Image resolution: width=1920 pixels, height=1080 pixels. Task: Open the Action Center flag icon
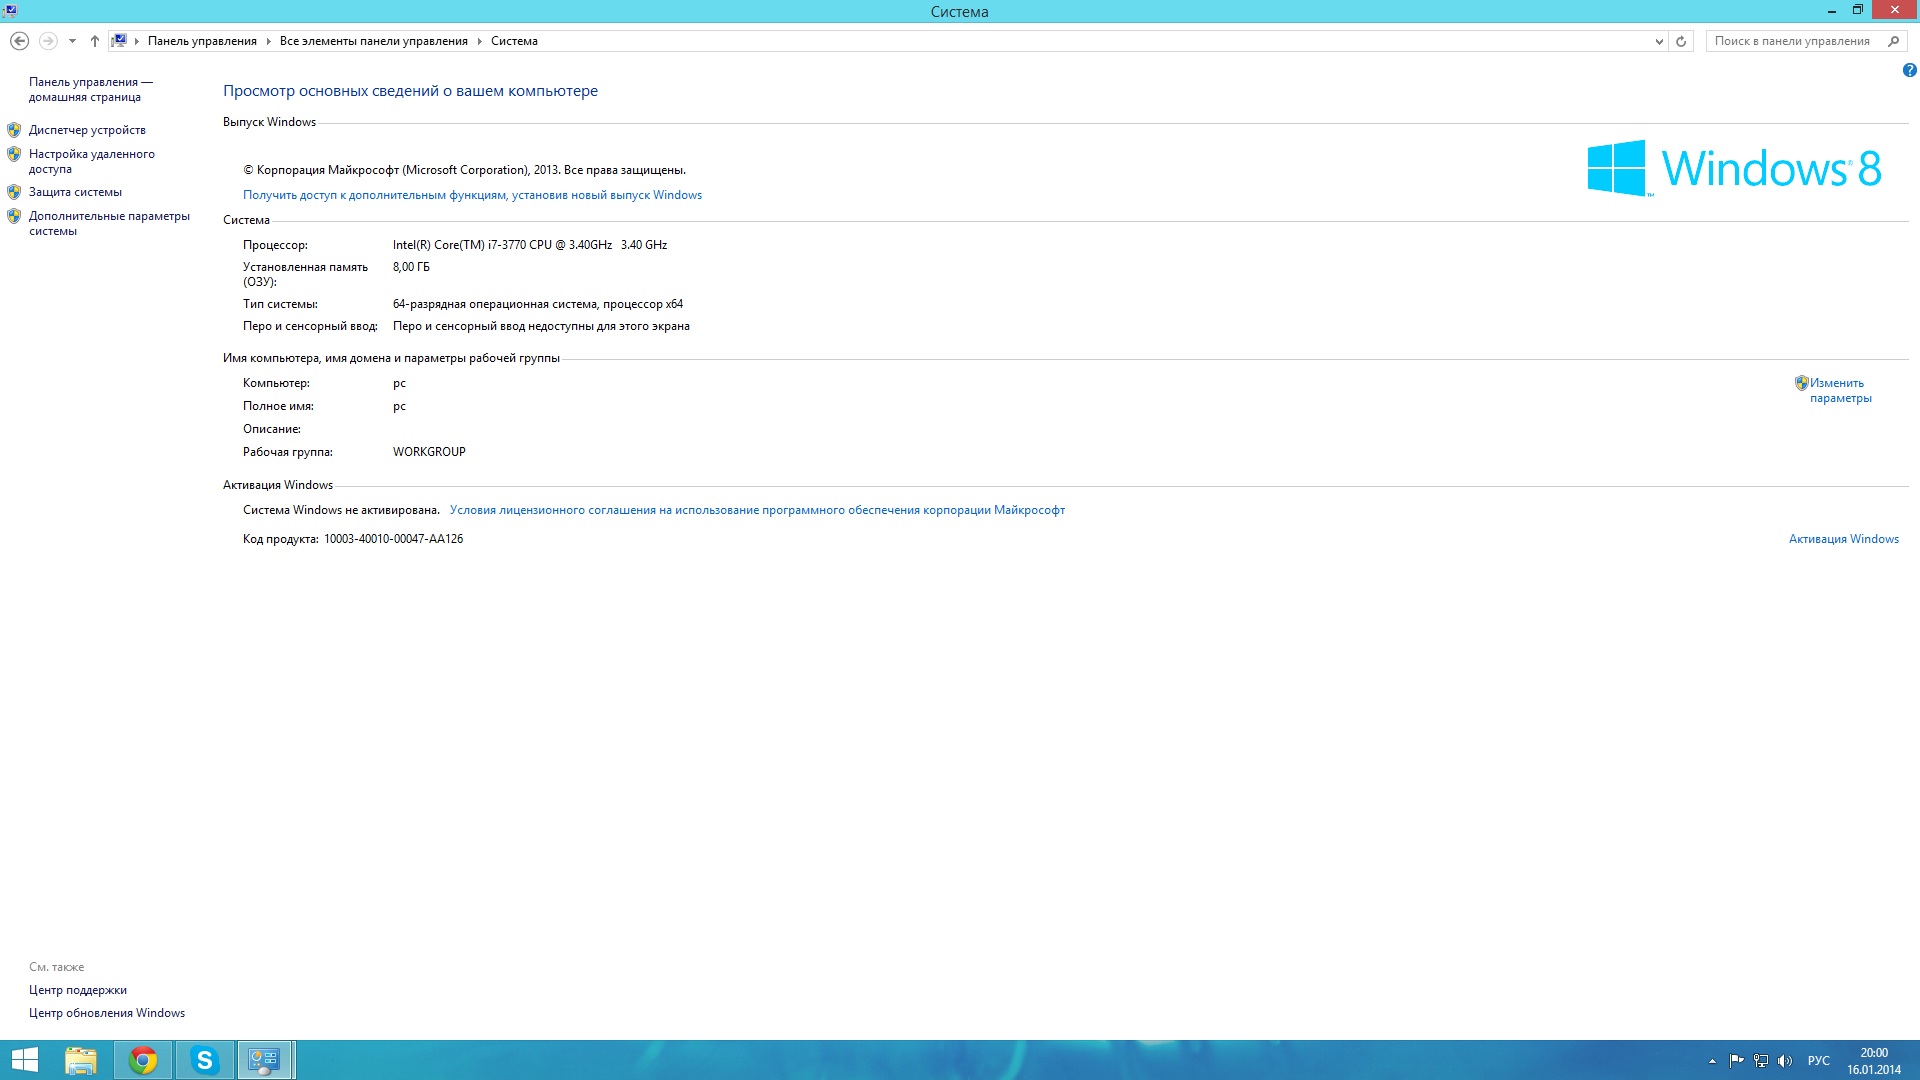(x=1736, y=1061)
